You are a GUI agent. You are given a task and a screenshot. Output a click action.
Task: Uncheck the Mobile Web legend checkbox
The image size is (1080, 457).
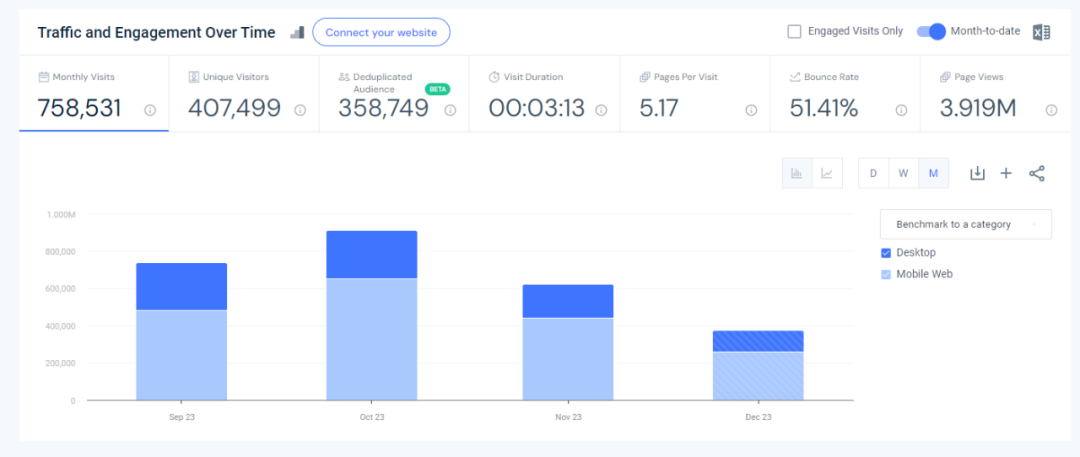[886, 274]
